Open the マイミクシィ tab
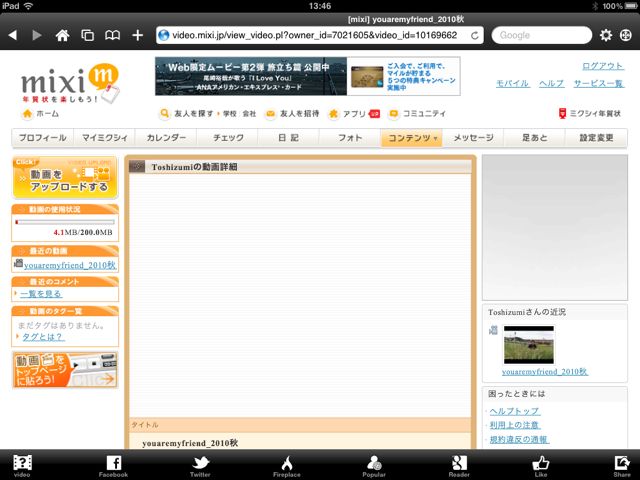The image size is (640, 480). pyautogui.click(x=104, y=138)
